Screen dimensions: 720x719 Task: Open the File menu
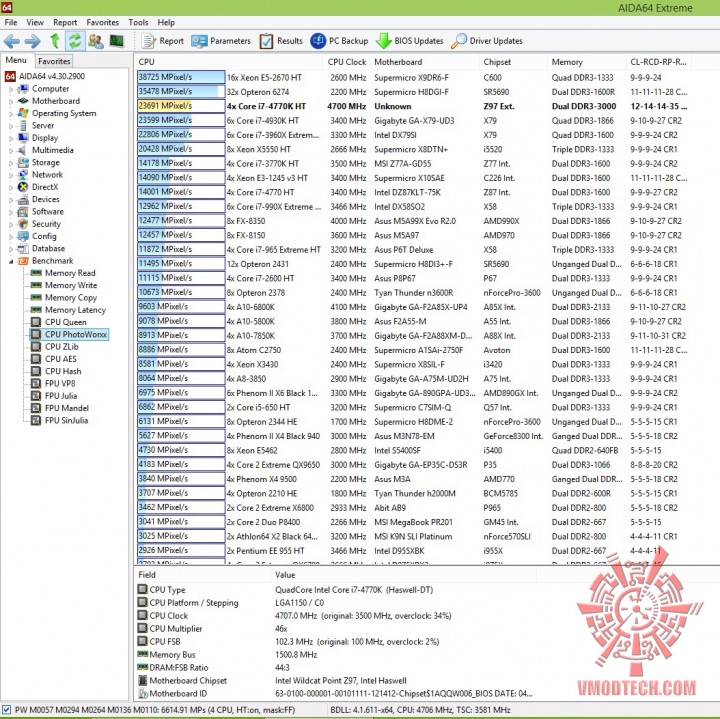11,22
